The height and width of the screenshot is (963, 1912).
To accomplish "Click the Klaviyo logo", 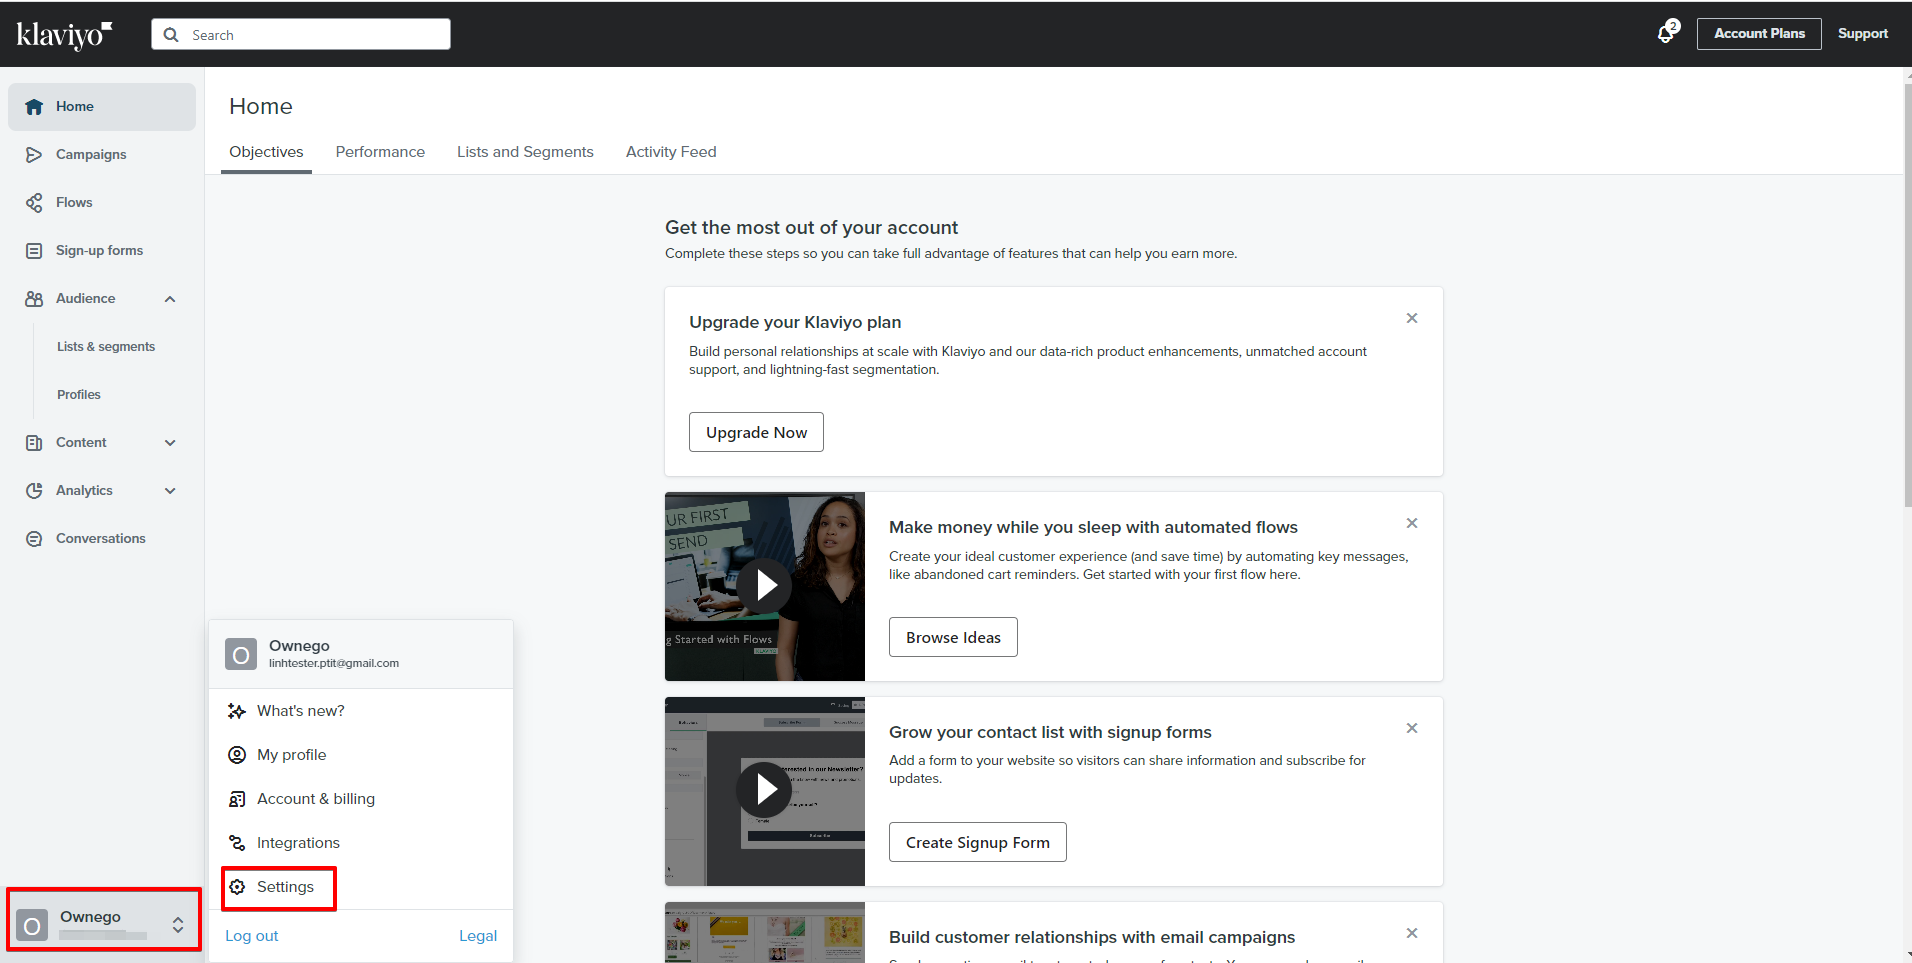I will point(64,35).
